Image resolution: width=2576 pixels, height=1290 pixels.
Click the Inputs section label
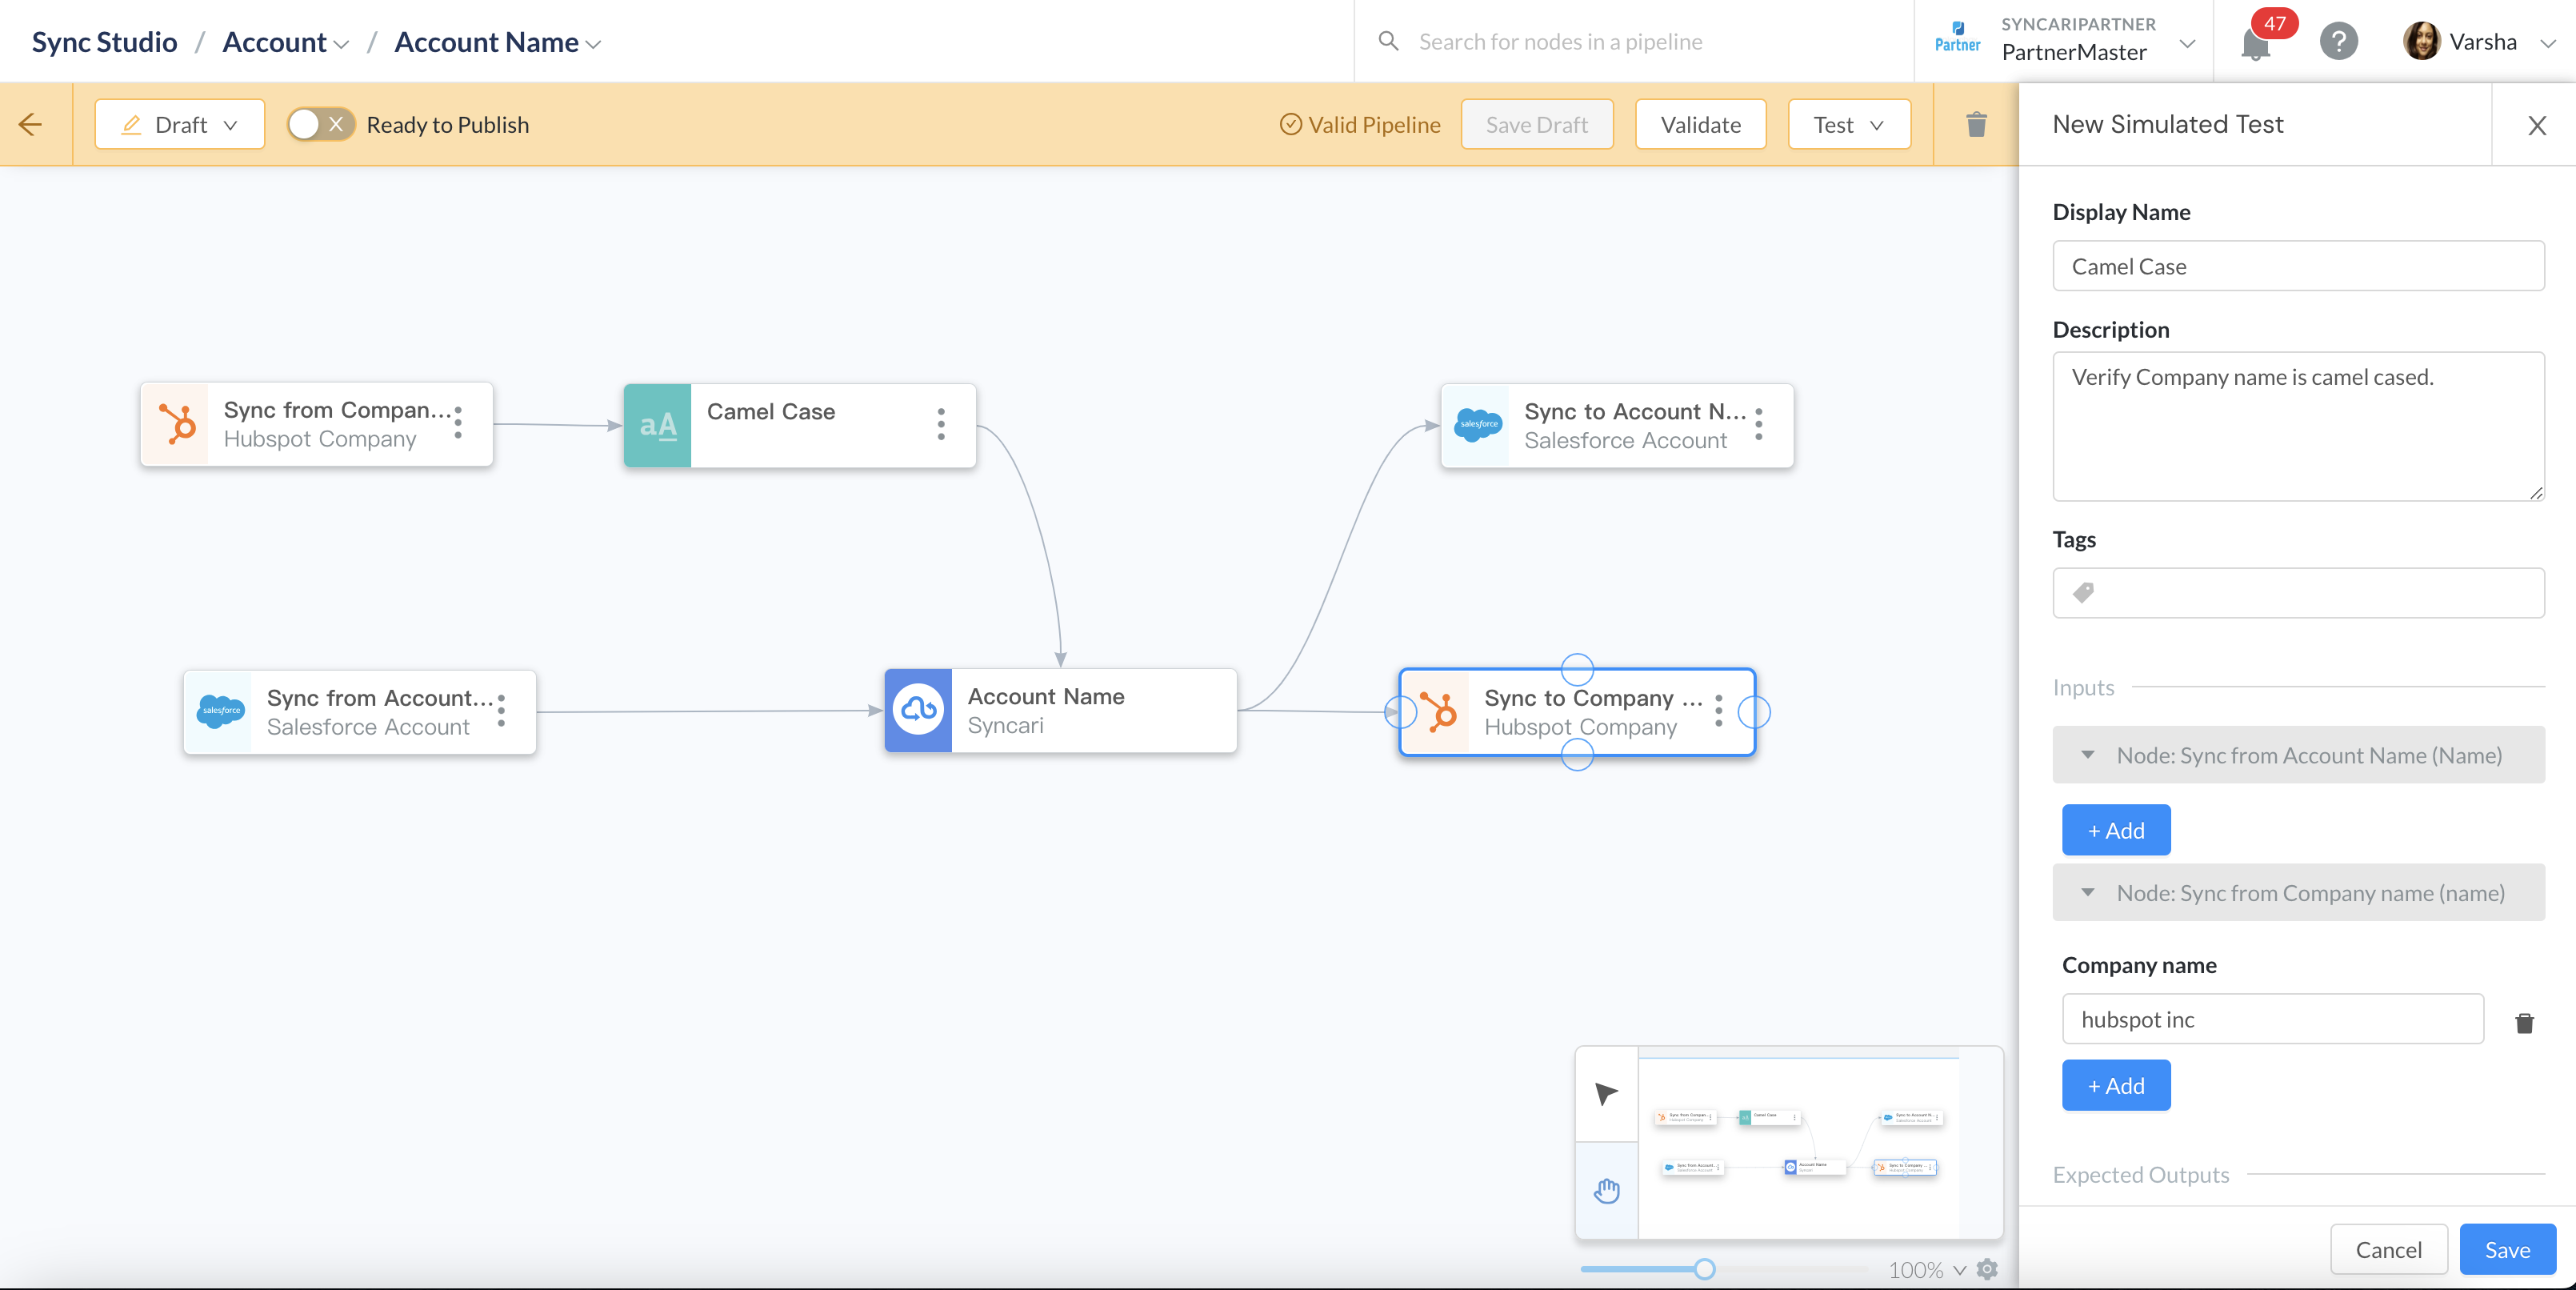(2083, 688)
